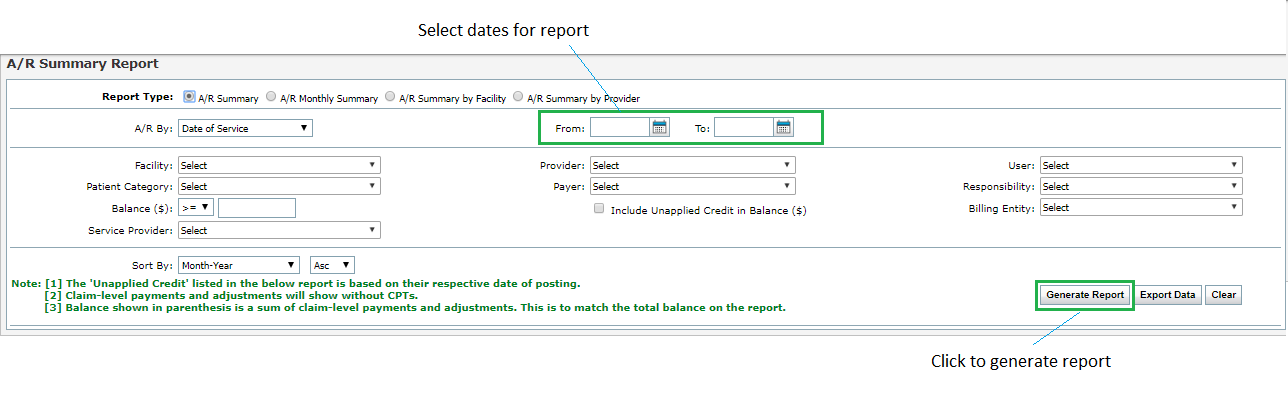The image size is (1288, 393).
Task: Expand the Facility select dropdown
Action: pos(279,165)
